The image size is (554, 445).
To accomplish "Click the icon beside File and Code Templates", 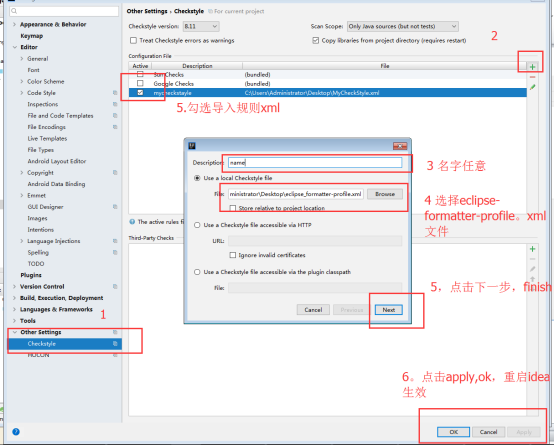I will coord(115,116).
